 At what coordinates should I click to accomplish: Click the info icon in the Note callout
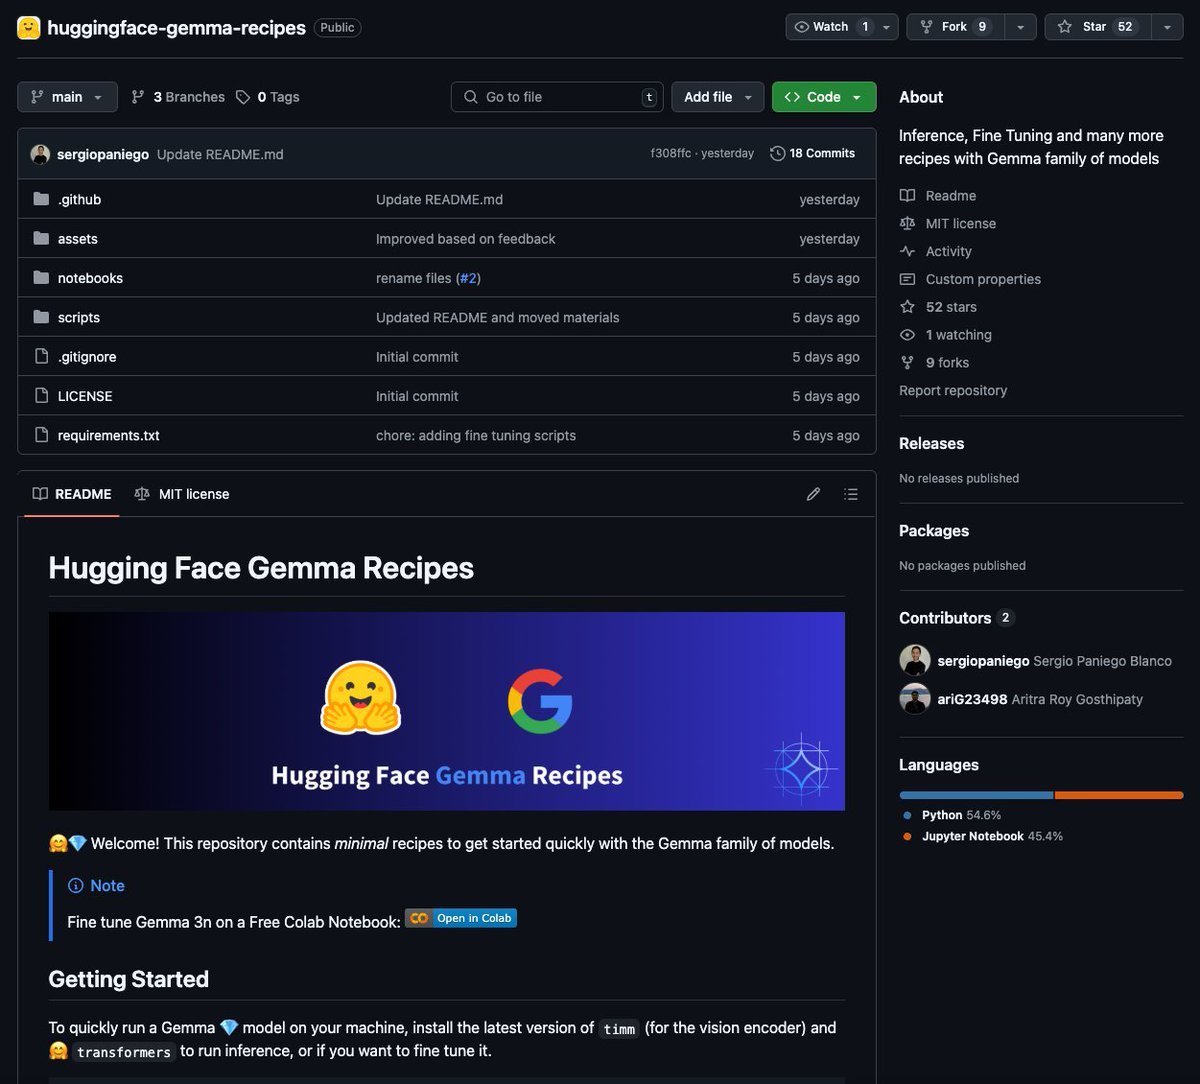coord(75,886)
